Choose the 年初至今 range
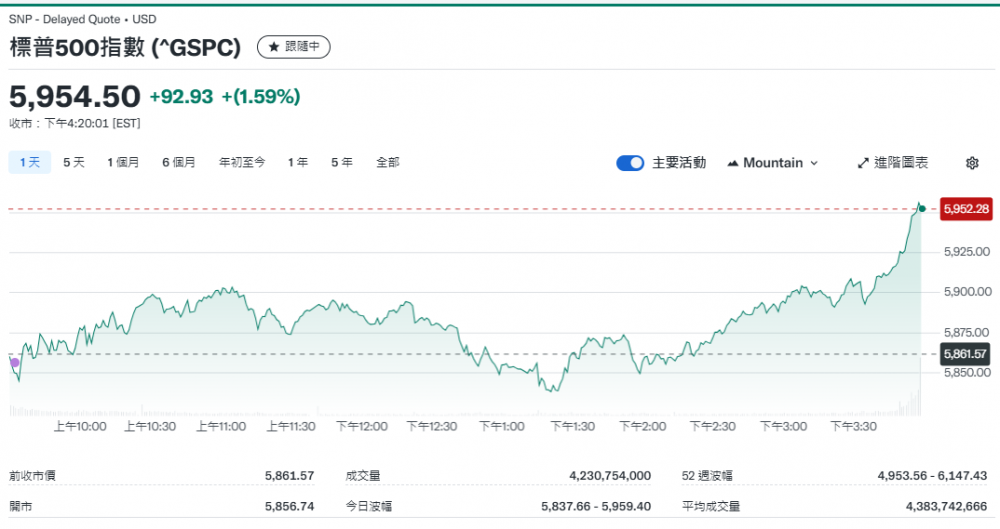This screenshot has width=1000, height=529. point(242,162)
